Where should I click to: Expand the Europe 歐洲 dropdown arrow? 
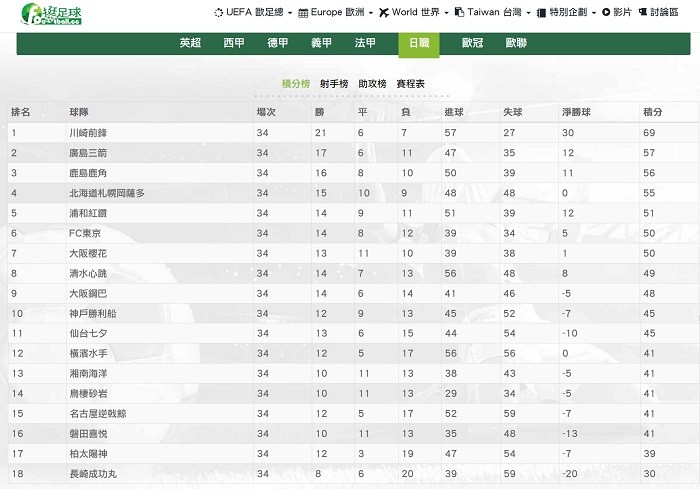371,13
